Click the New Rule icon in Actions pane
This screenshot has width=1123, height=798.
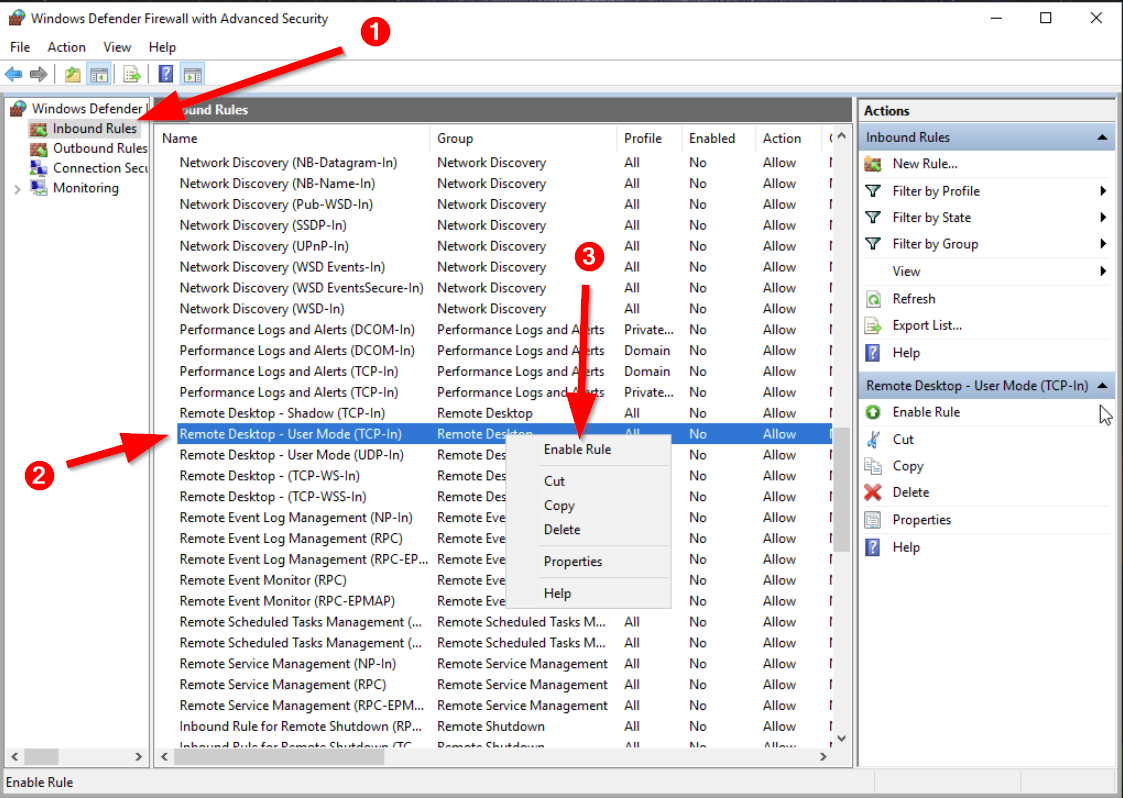[873, 164]
